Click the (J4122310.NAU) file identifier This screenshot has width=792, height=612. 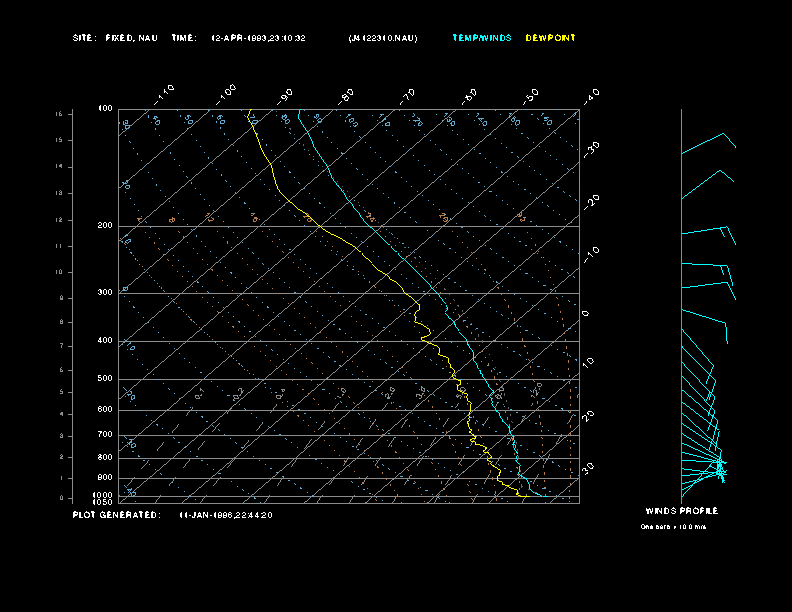(383, 38)
